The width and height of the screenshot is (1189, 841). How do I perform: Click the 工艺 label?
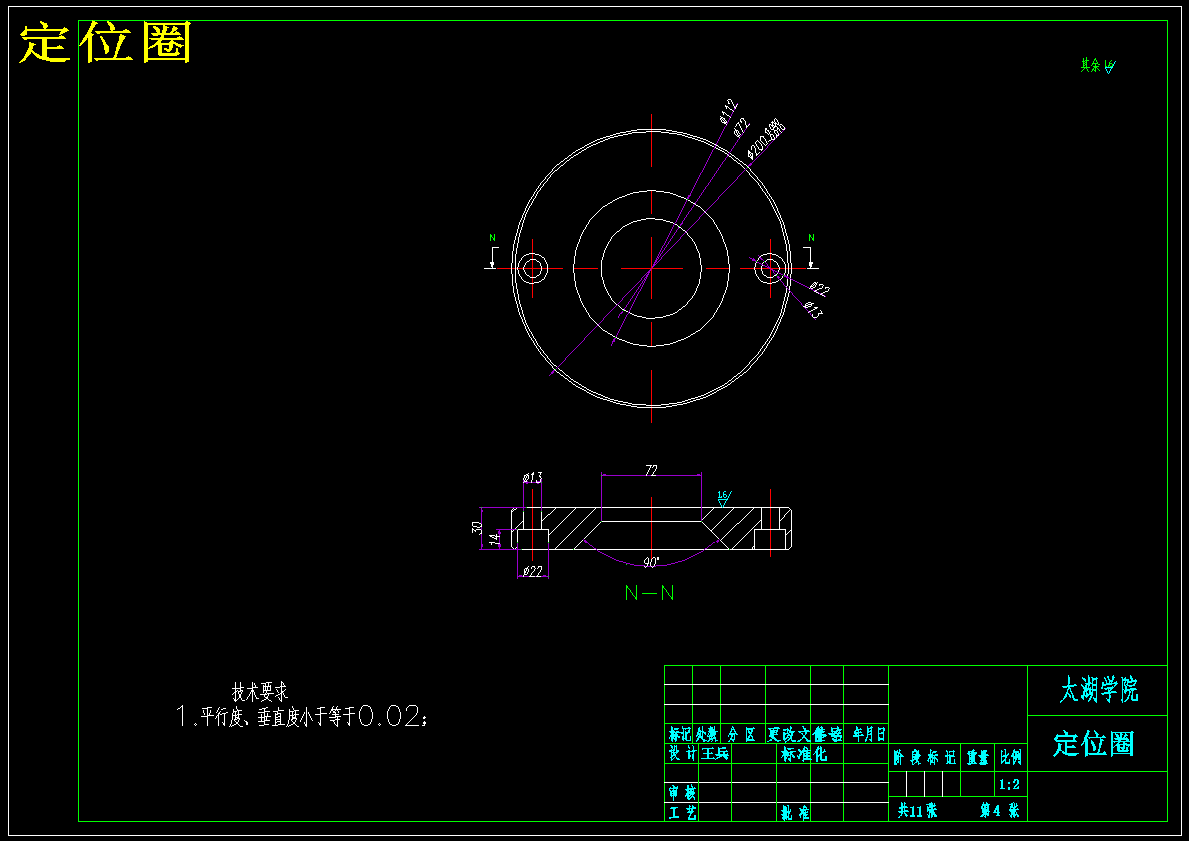682,812
